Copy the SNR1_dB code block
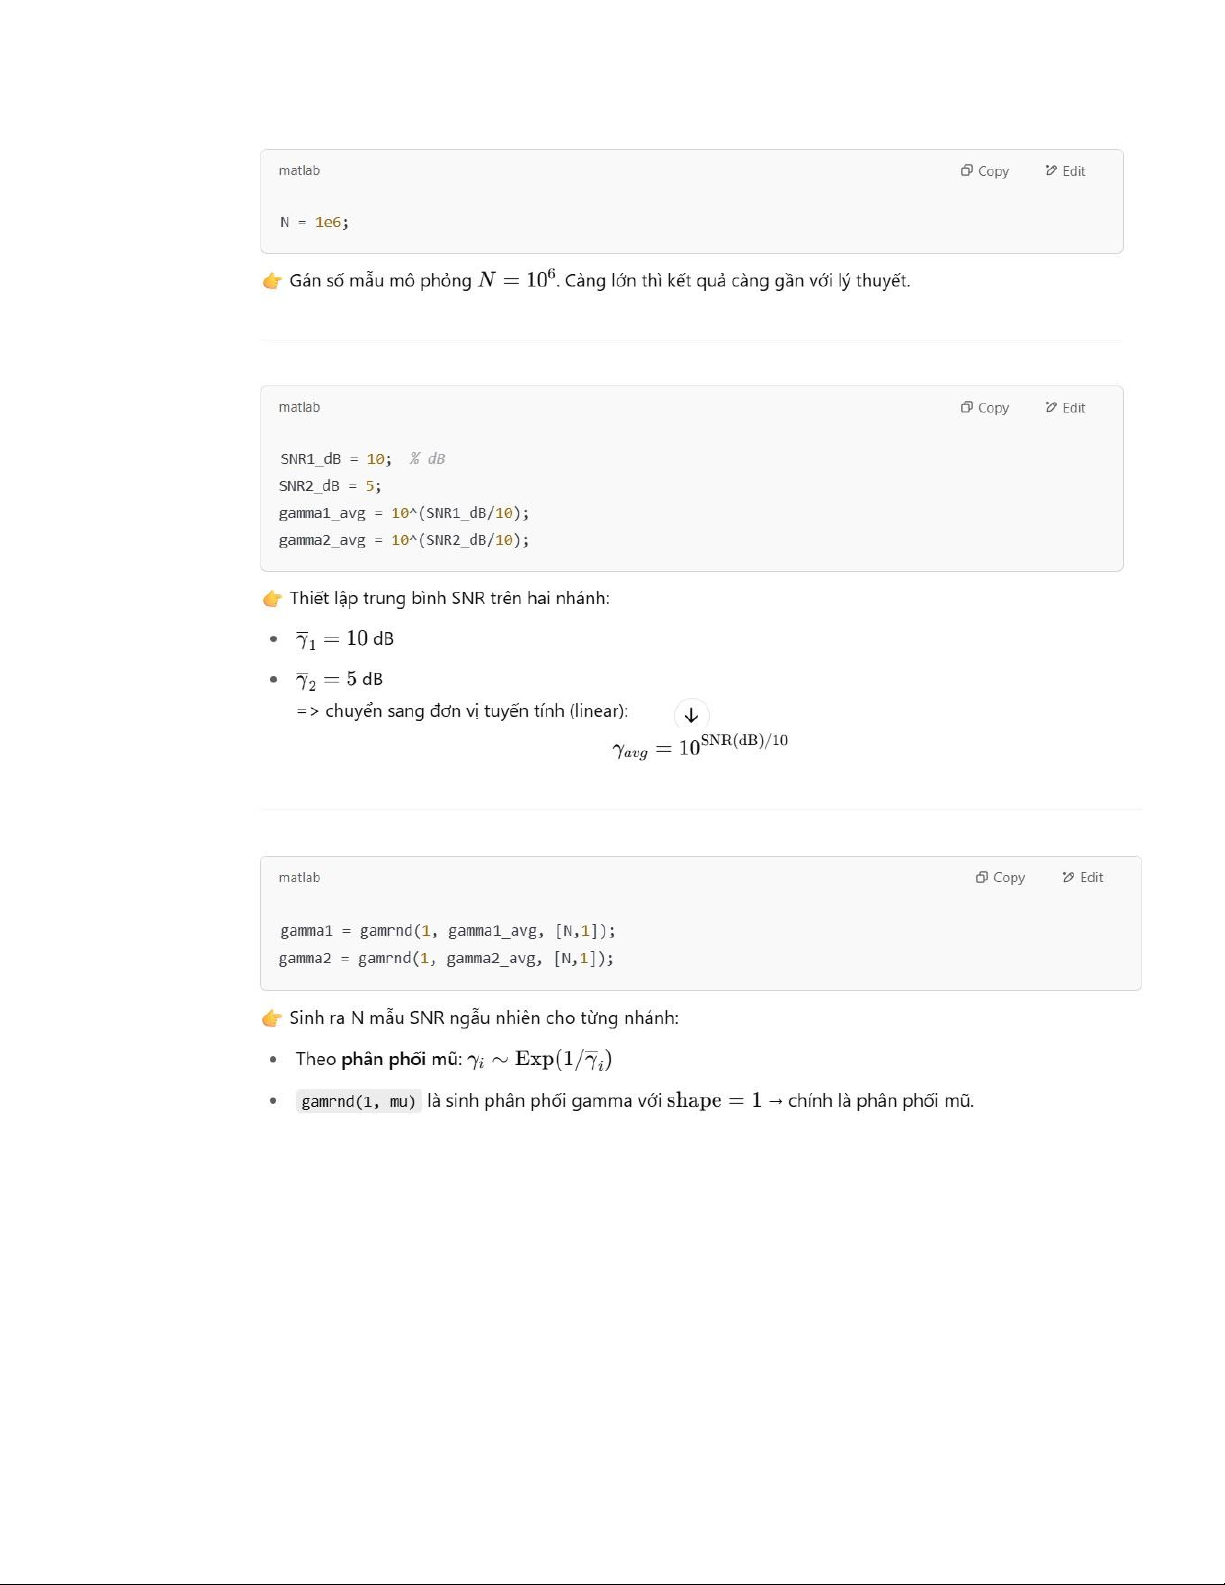The width and height of the screenshot is (1225, 1585). coord(985,408)
